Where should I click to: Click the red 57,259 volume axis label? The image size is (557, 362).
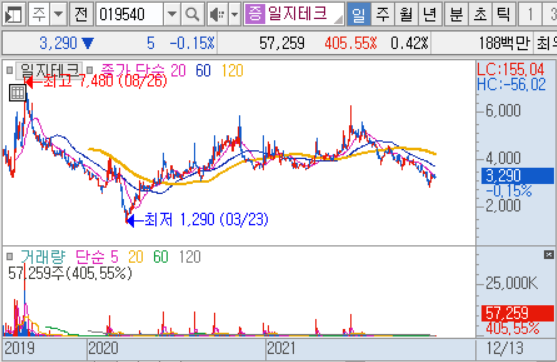pyautogui.click(x=517, y=313)
